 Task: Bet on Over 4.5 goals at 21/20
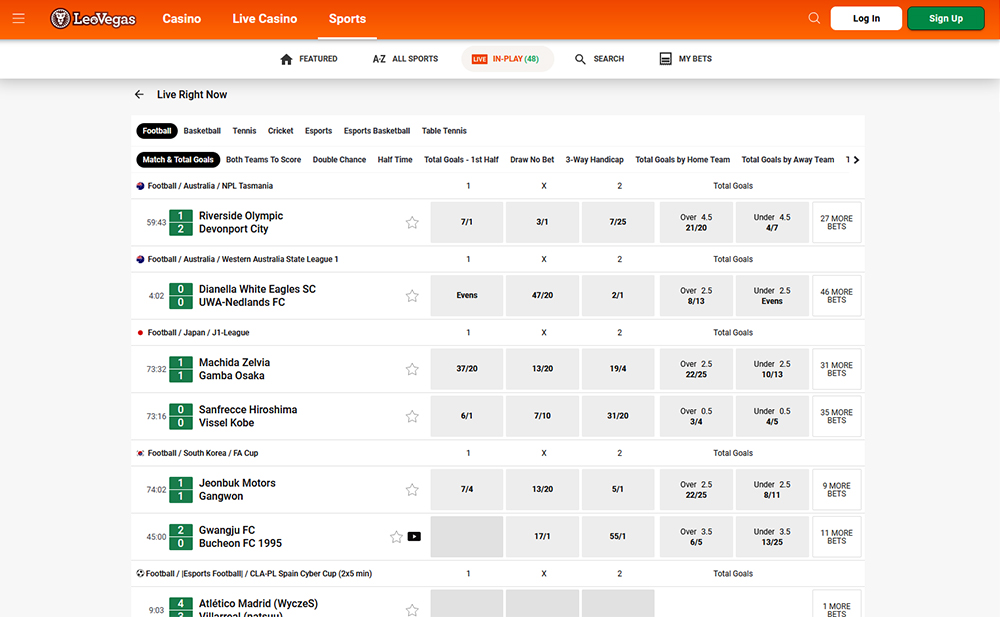pyautogui.click(x=696, y=222)
